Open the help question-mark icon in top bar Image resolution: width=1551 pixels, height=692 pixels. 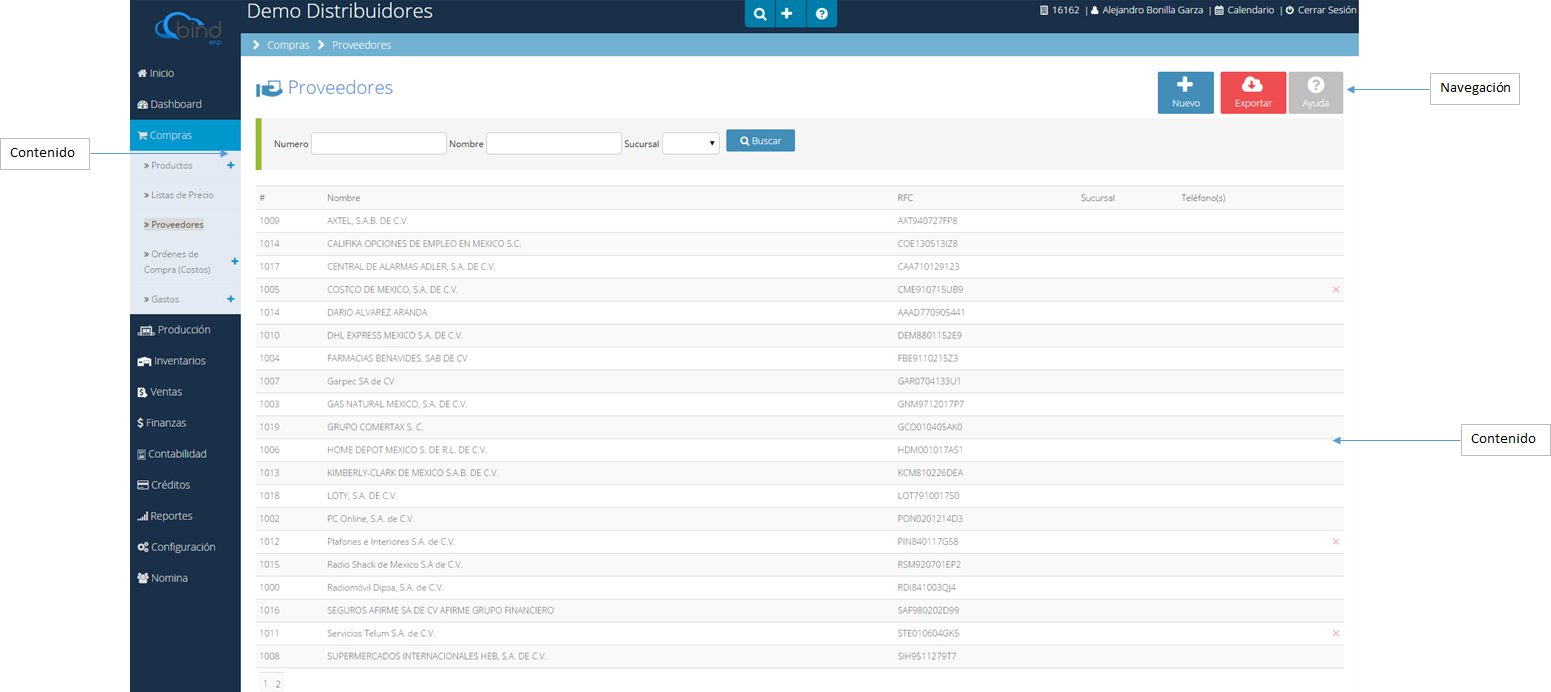[821, 14]
